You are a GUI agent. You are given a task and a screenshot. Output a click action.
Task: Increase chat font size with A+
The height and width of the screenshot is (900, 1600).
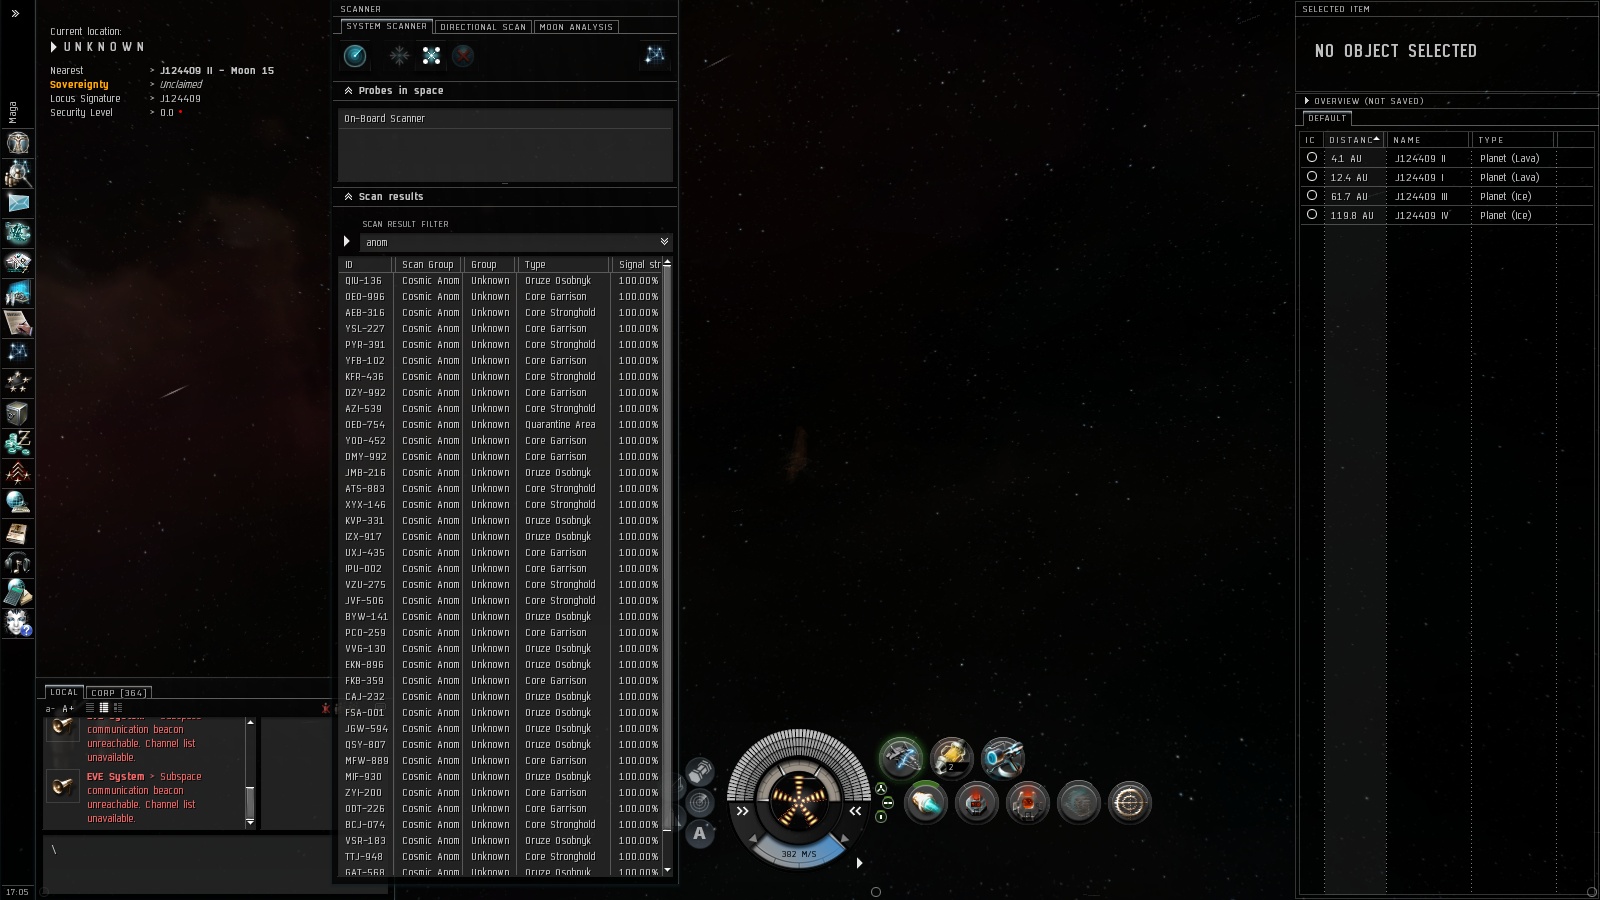(68, 709)
